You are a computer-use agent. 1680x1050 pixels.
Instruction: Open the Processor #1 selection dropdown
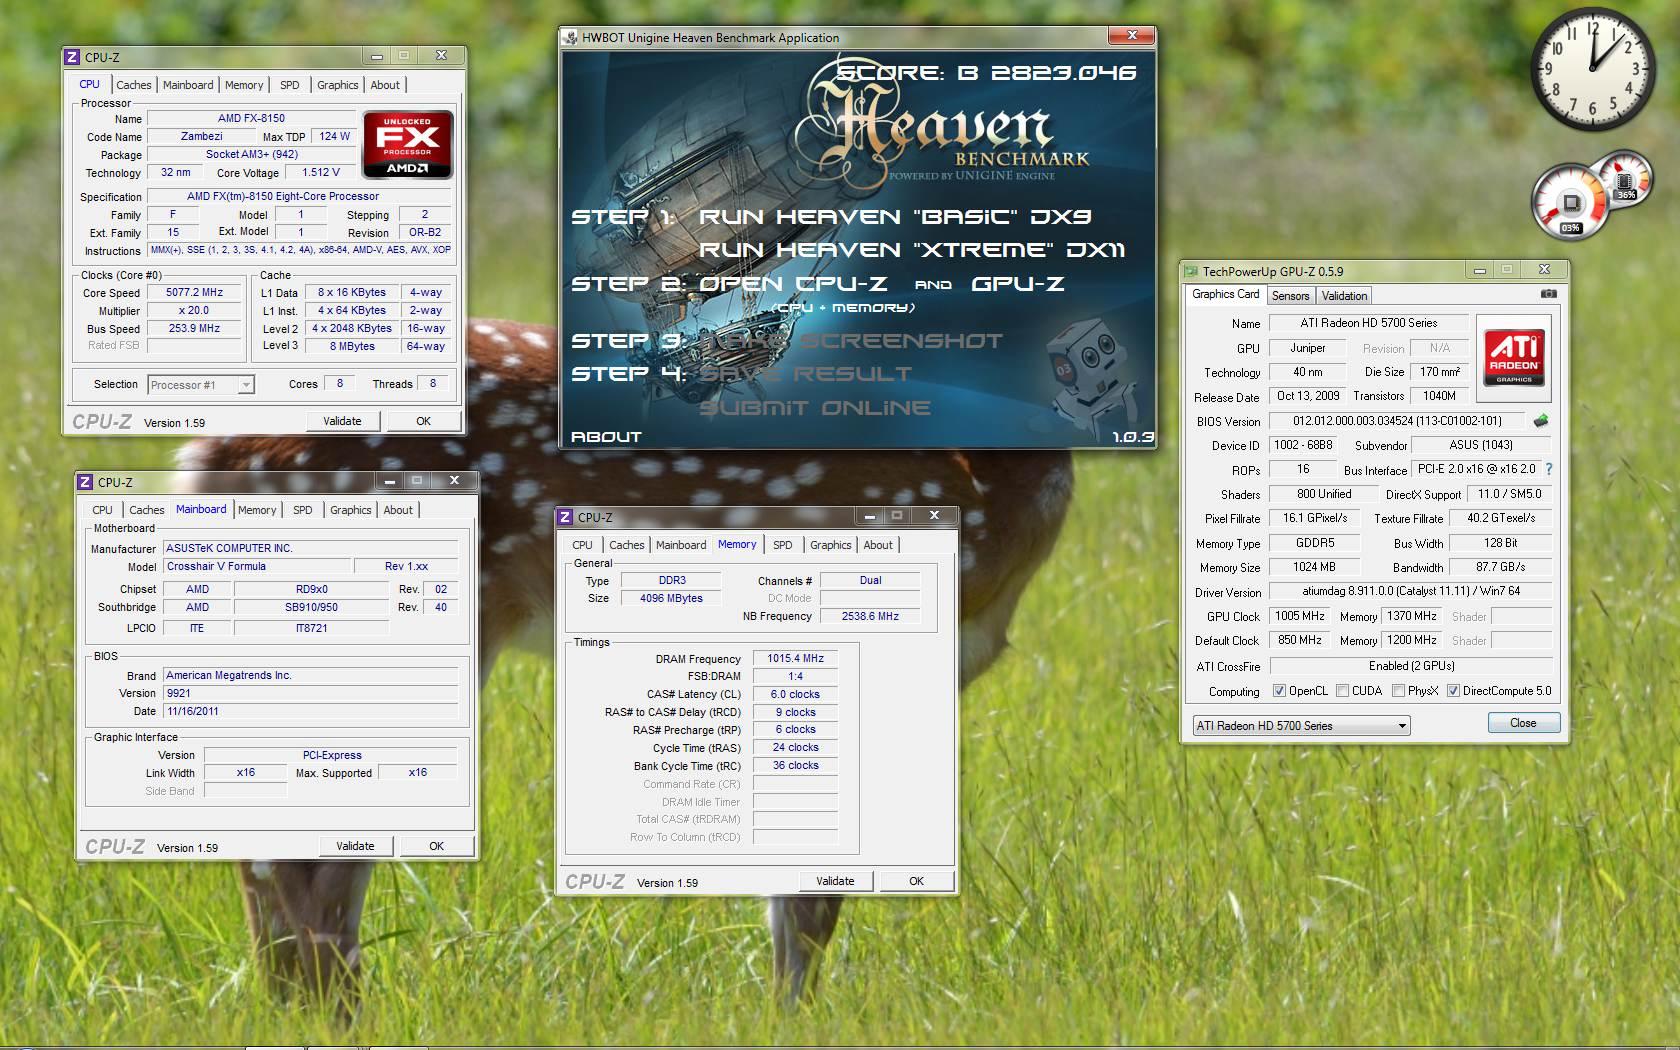point(200,385)
